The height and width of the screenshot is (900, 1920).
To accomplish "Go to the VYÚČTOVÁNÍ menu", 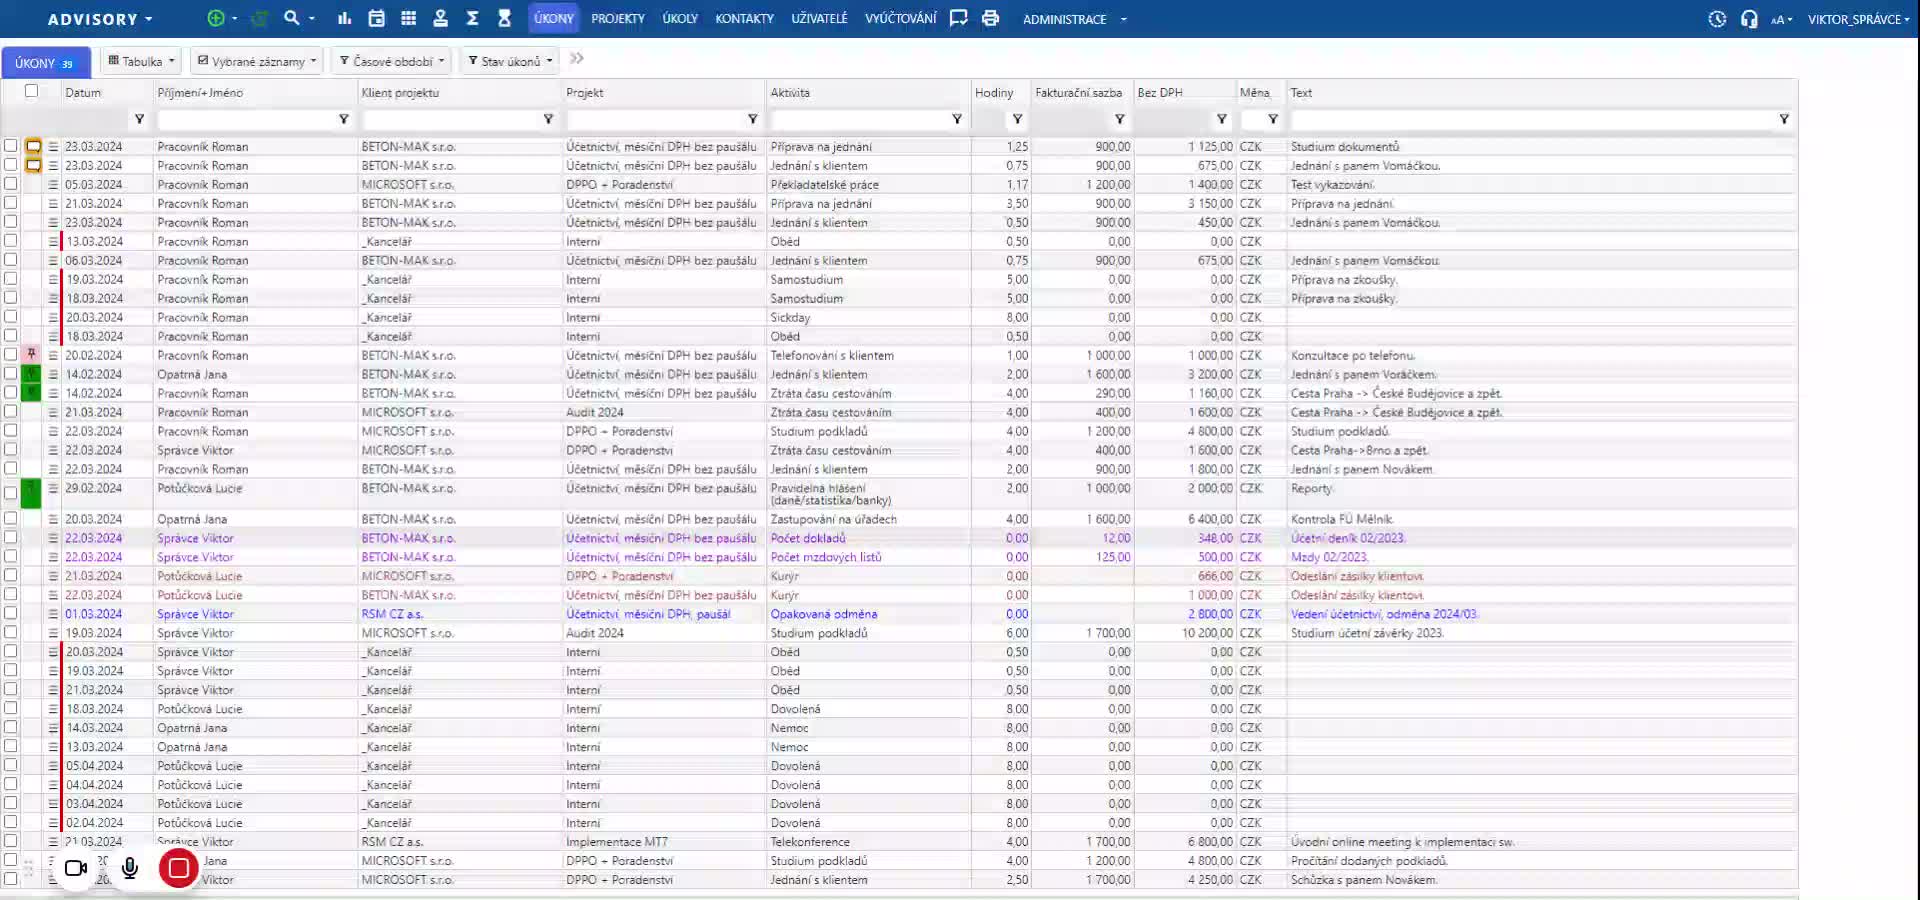I will pyautogui.click(x=900, y=19).
